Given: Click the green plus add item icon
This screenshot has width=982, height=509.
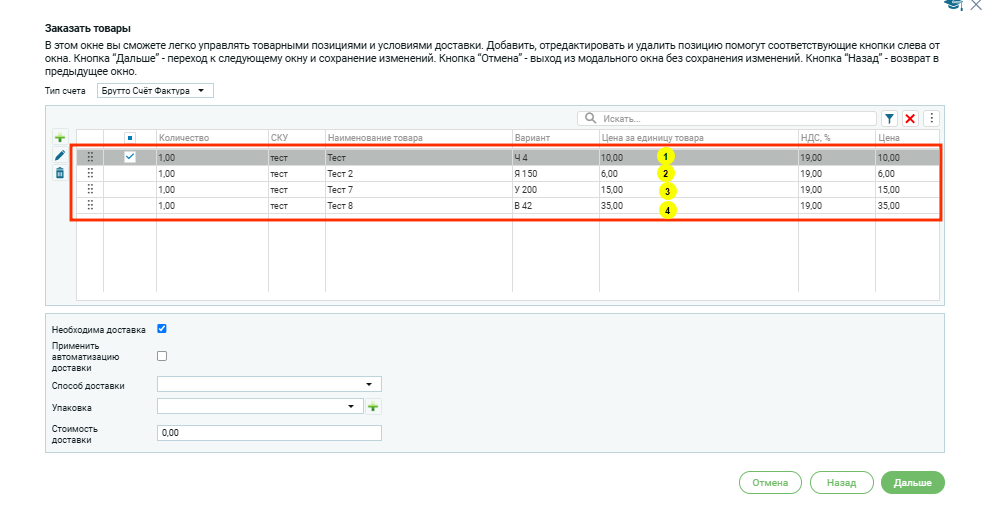Looking at the screenshot, I should point(59,137).
